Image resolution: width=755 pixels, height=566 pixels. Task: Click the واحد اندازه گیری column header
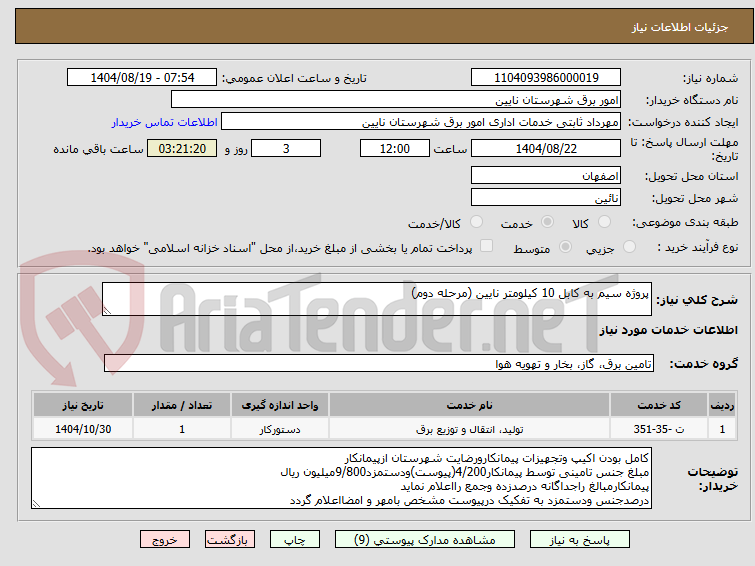(280, 405)
